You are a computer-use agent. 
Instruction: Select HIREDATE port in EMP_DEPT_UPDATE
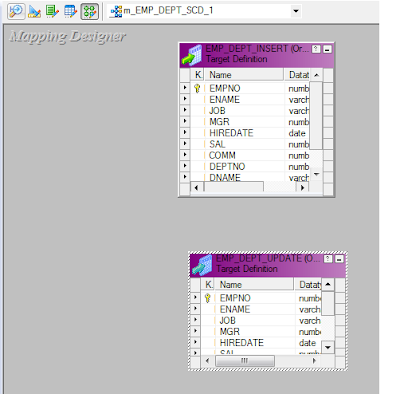click(241, 343)
